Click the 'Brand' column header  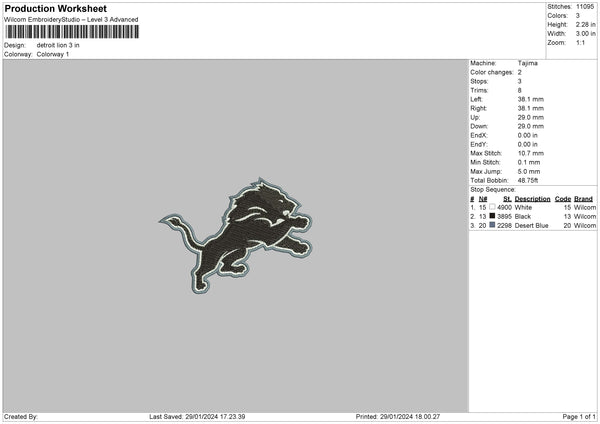583,199
